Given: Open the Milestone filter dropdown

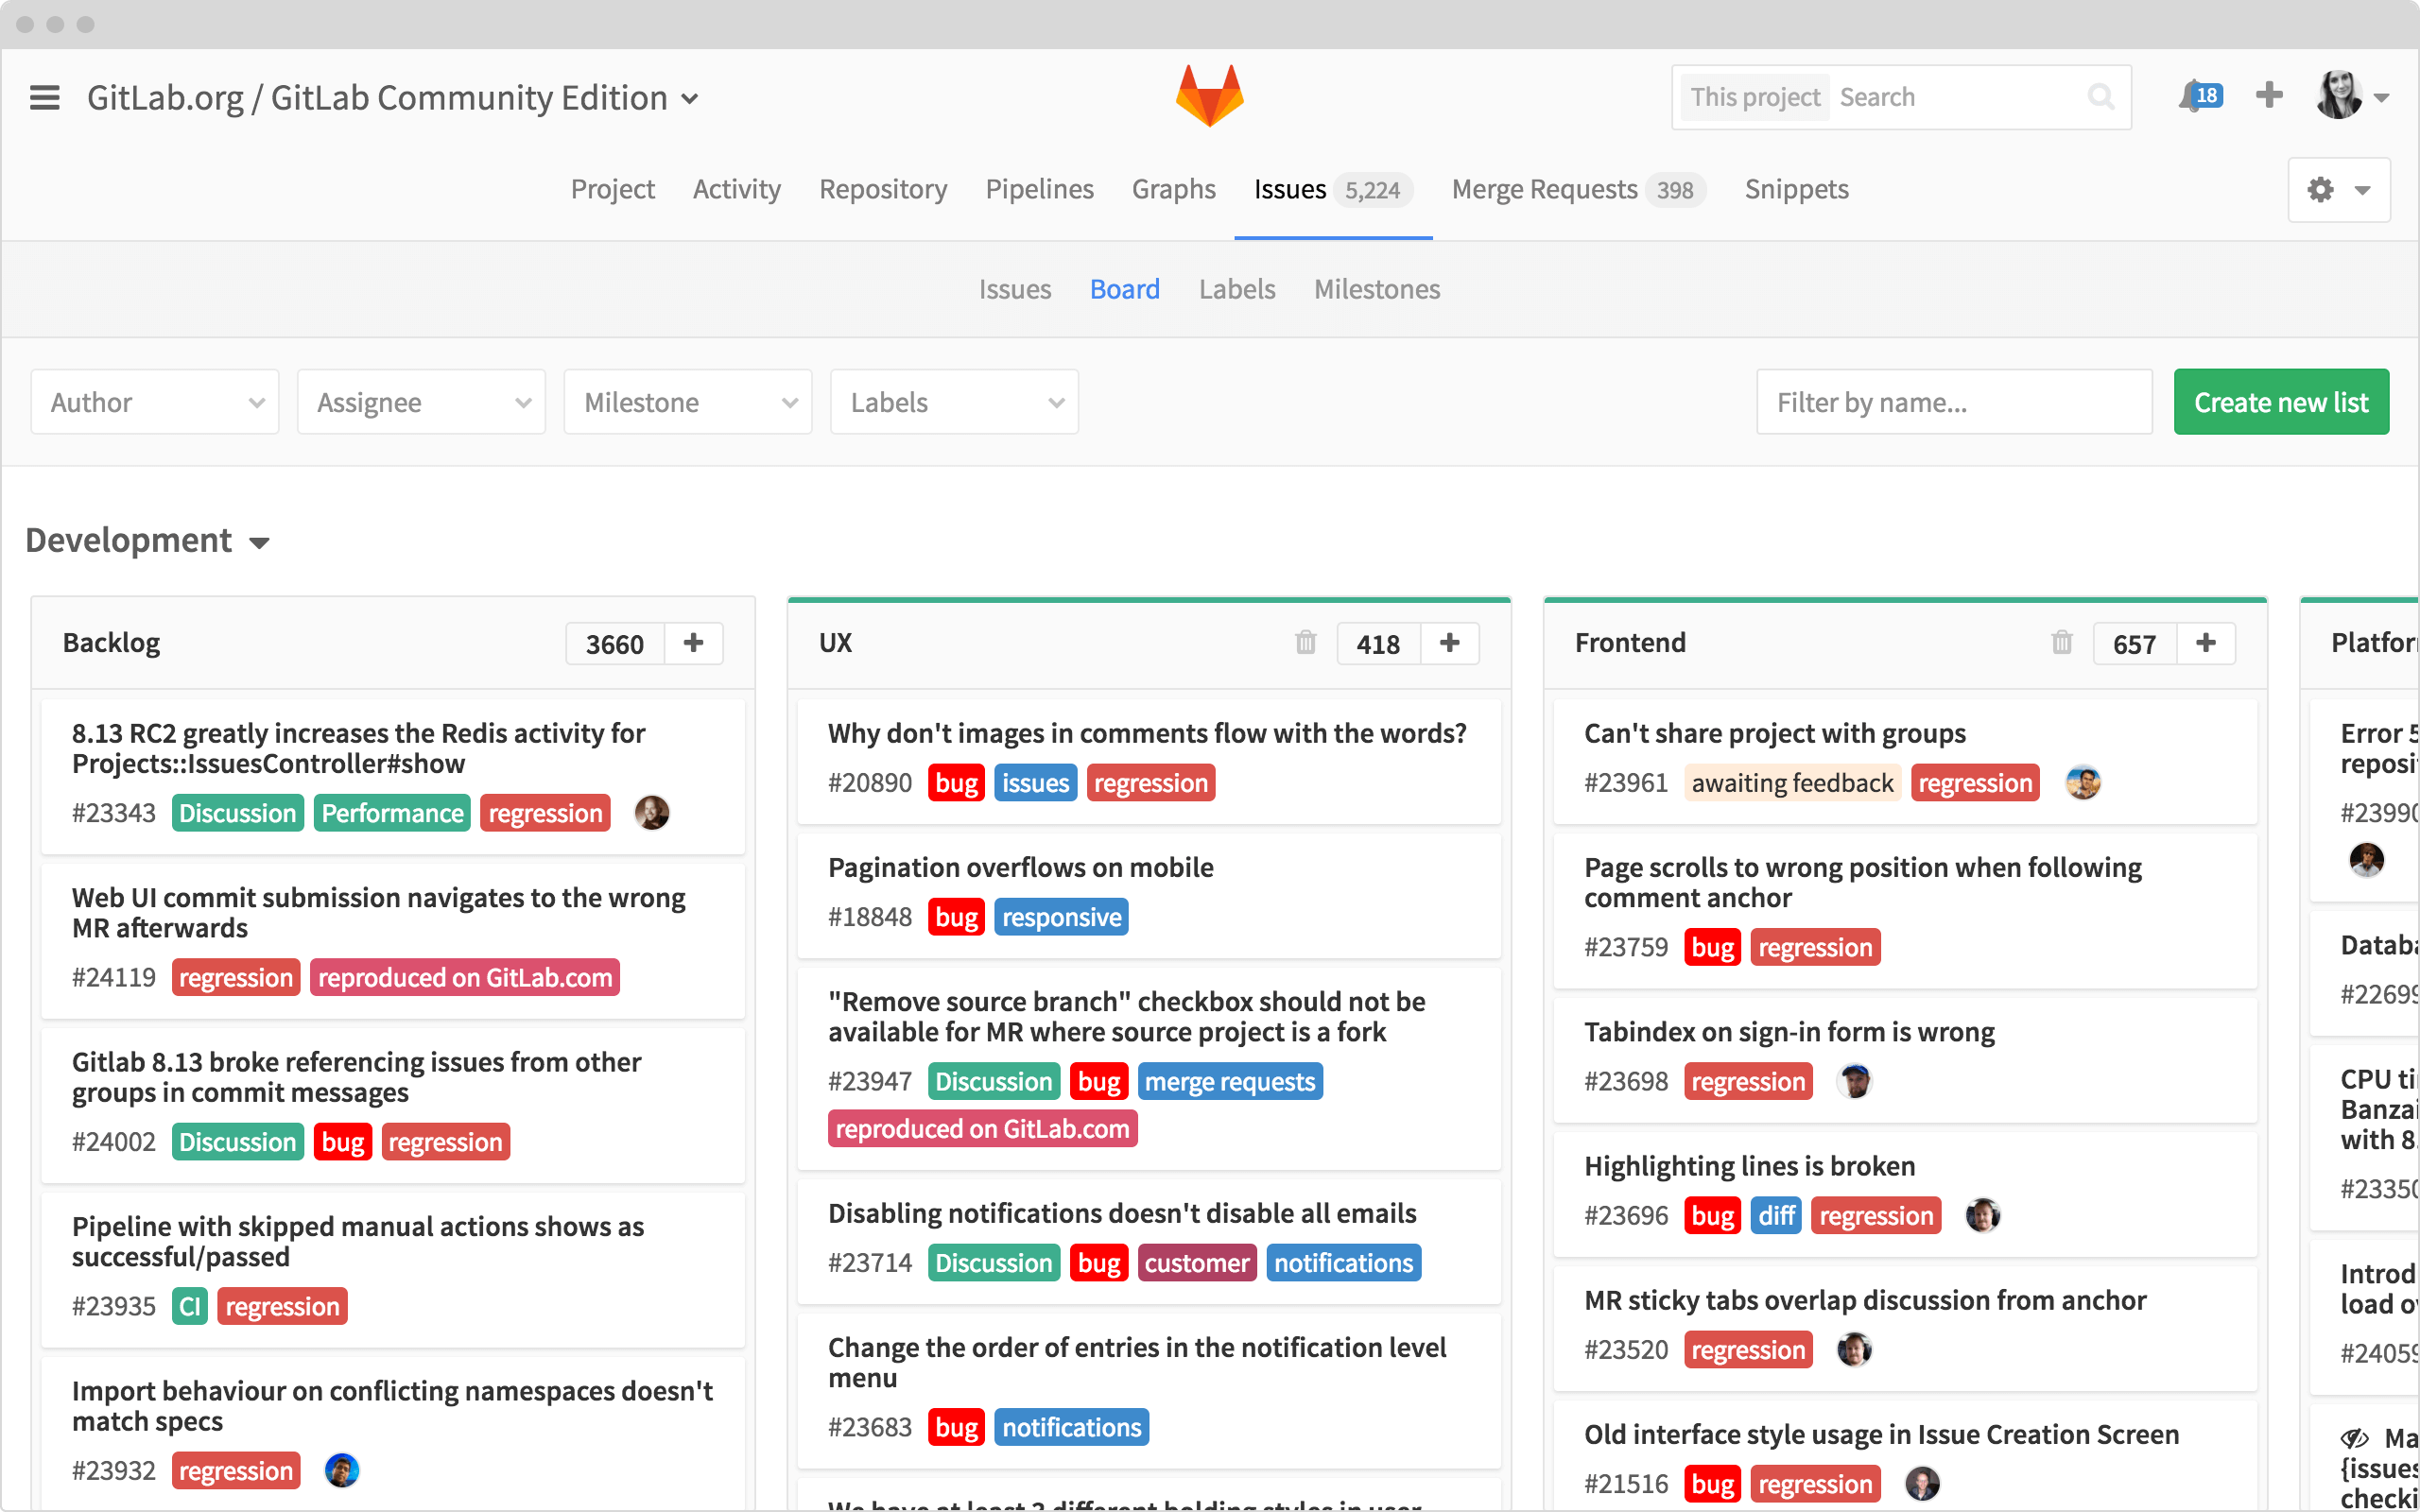Looking at the screenshot, I should click(x=687, y=401).
